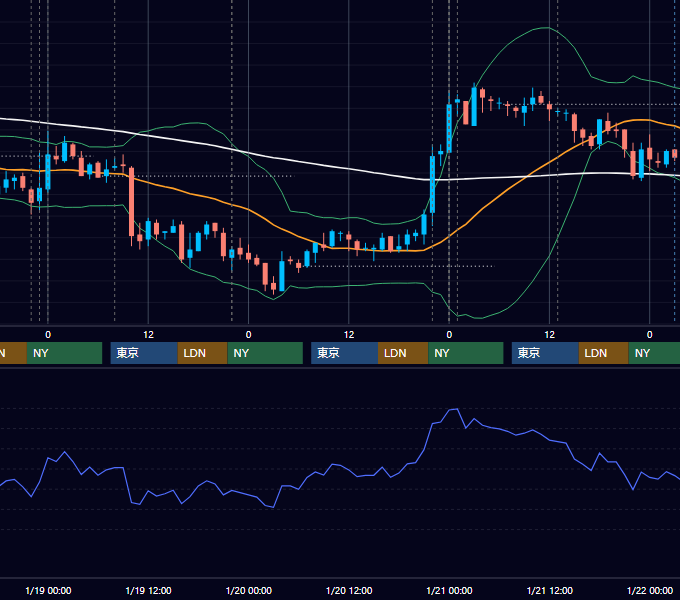Select the LDN session block before 1/22 00:00

click(604, 353)
